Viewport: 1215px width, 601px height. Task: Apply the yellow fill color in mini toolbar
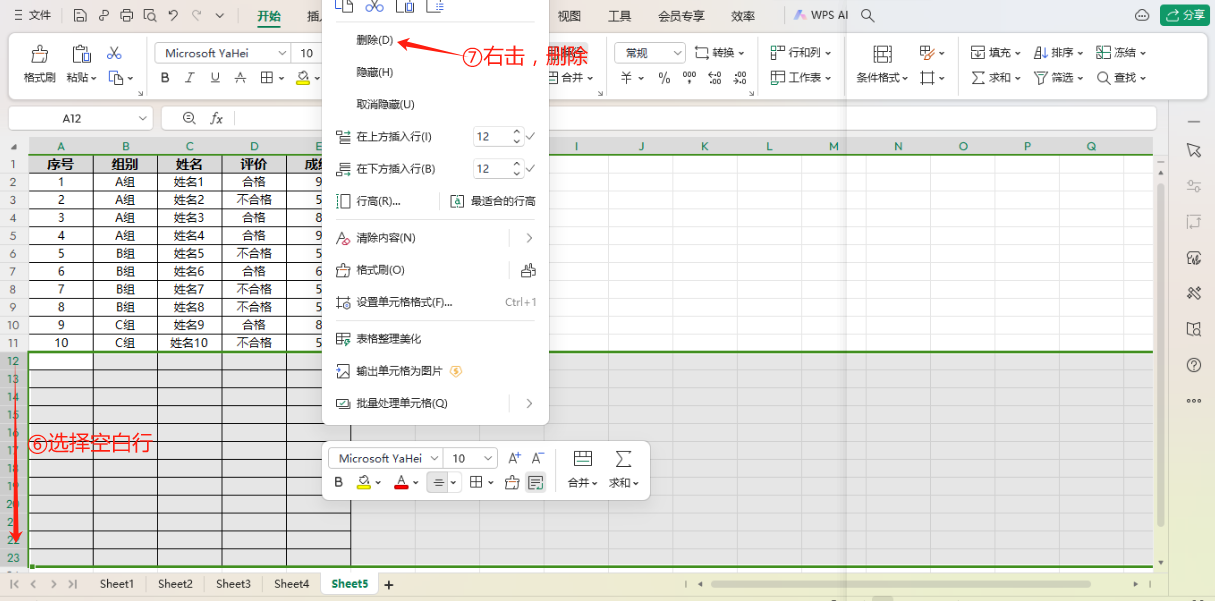[364, 482]
